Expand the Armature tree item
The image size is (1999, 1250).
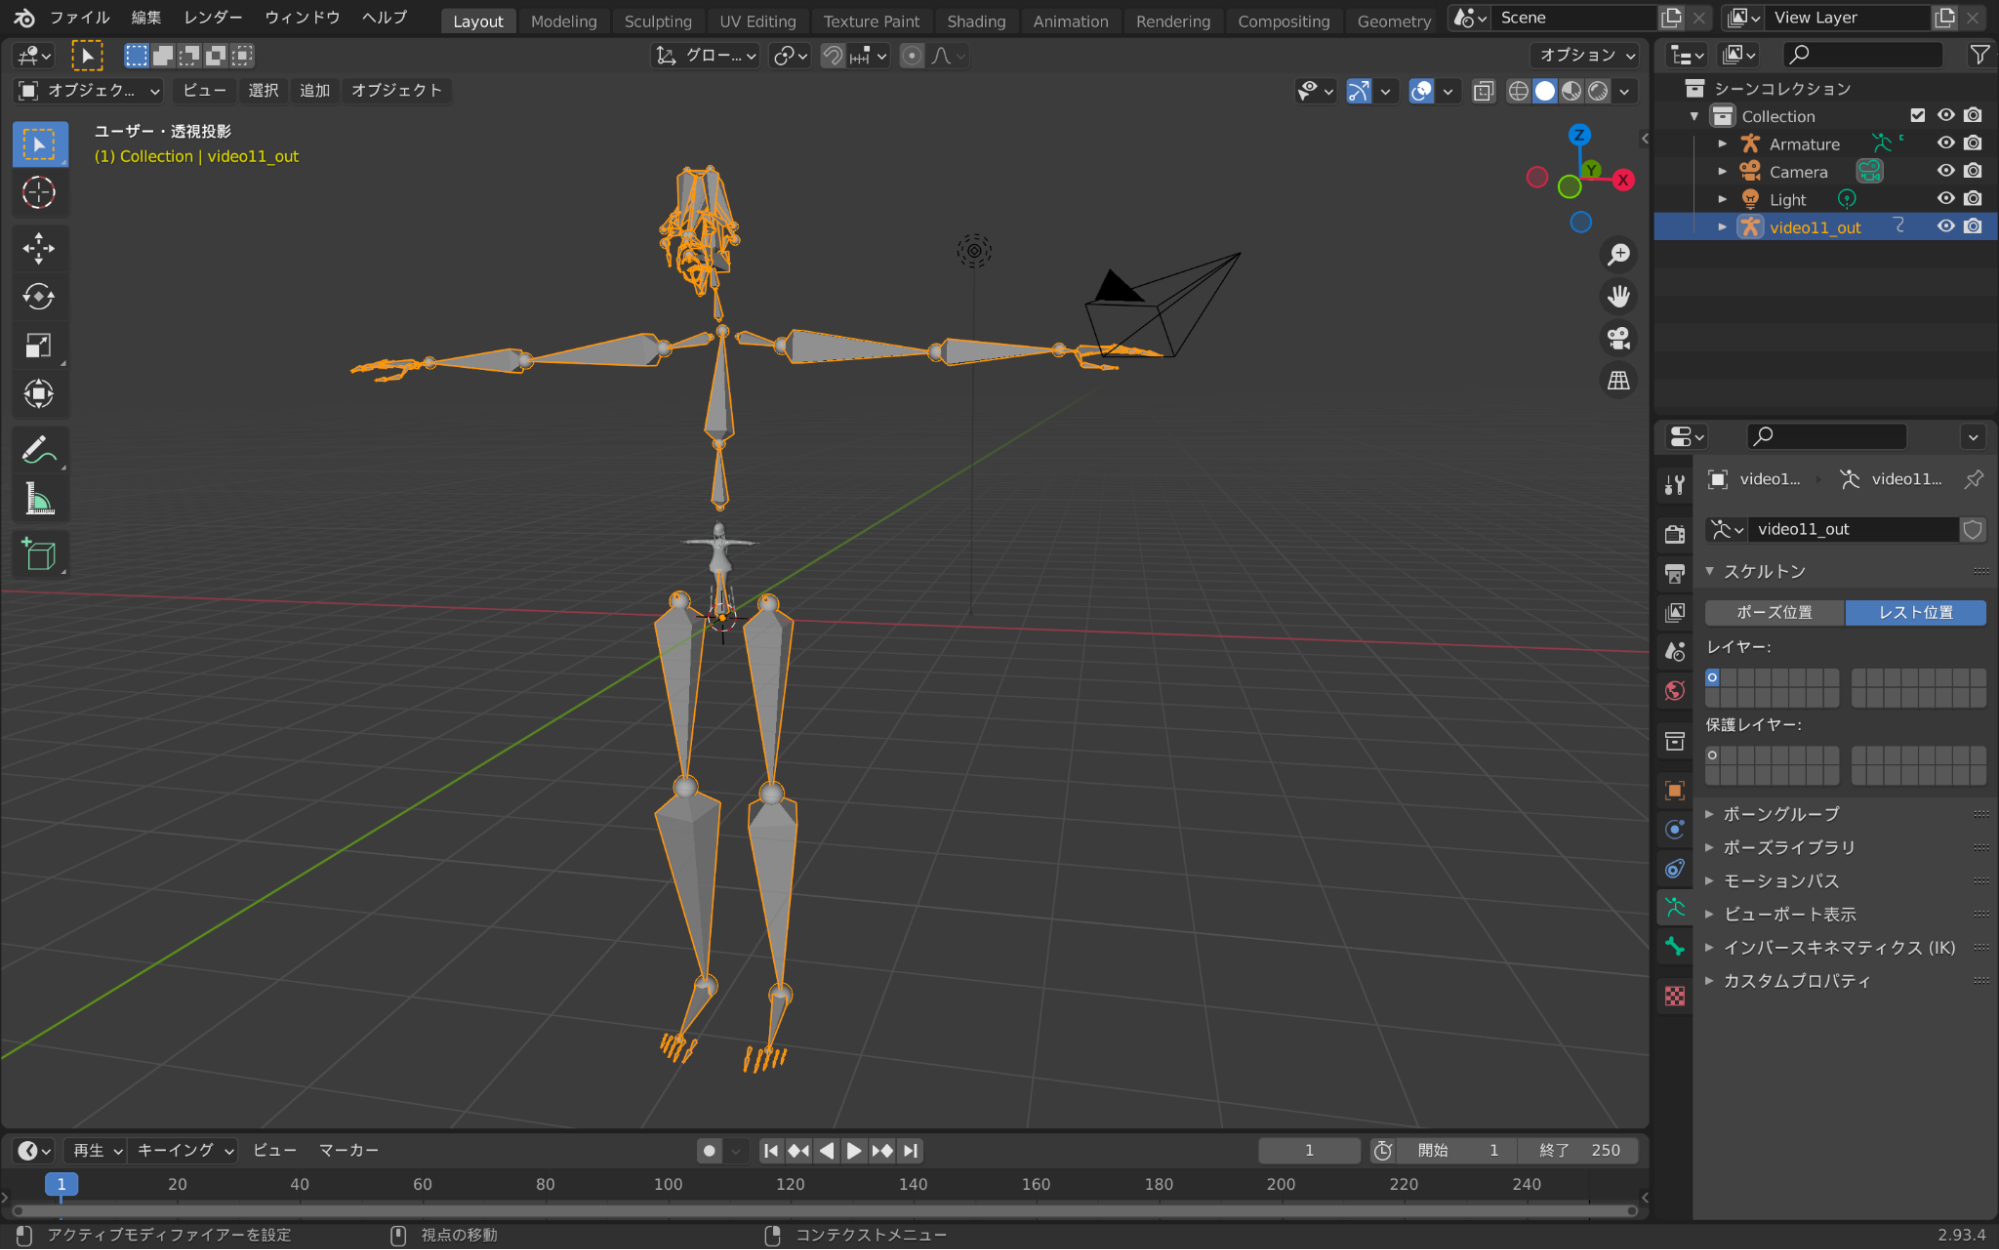(x=1722, y=144)
